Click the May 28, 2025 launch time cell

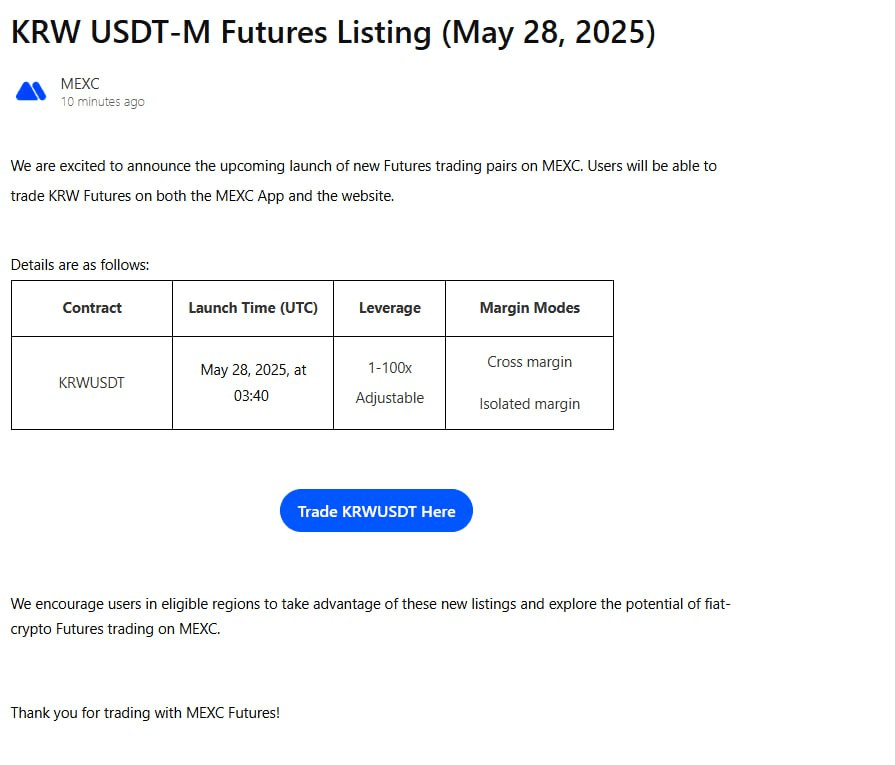coord(253,382)
